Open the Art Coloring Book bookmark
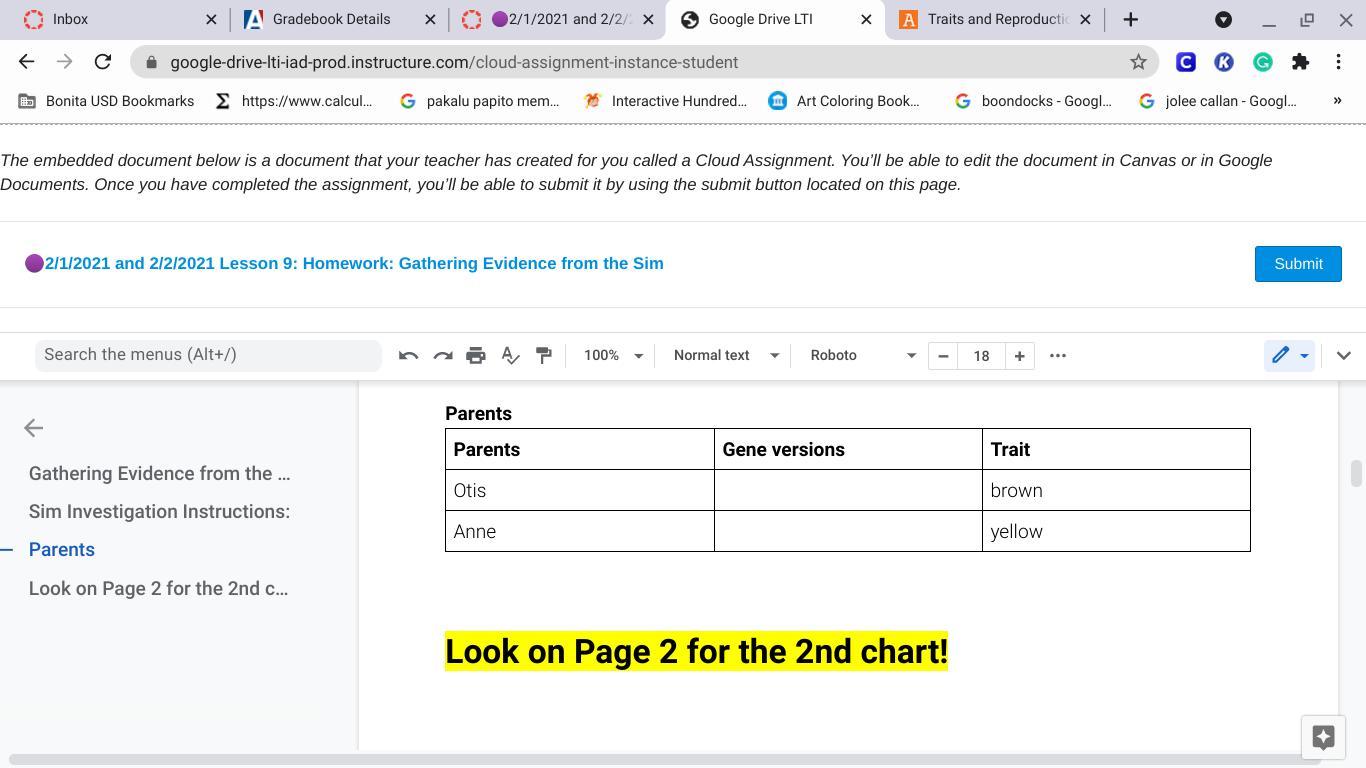 (x=845, y=101)
